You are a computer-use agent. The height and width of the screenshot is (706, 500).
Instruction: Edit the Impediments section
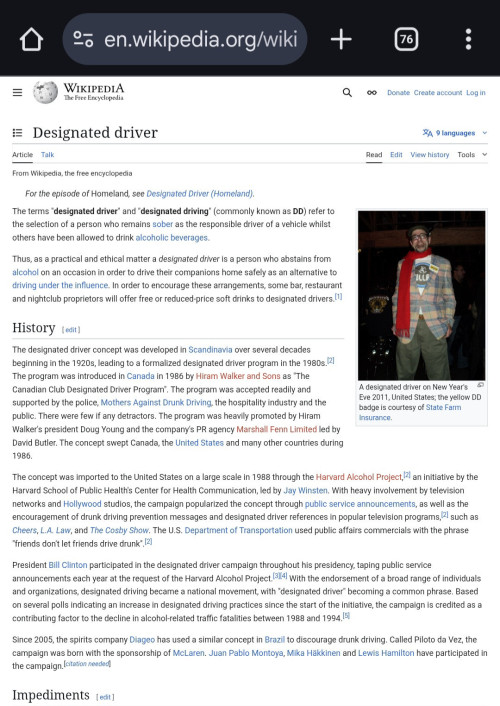(x=105, y=697)
